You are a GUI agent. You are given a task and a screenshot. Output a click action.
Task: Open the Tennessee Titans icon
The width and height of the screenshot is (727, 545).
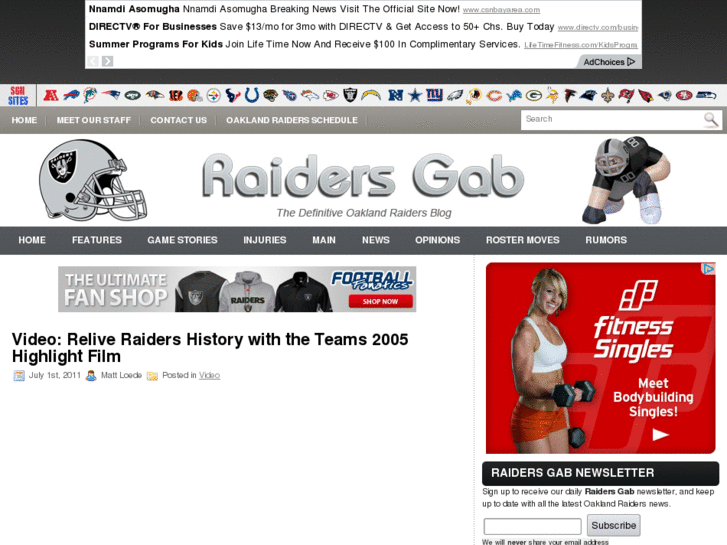point(289,96)
